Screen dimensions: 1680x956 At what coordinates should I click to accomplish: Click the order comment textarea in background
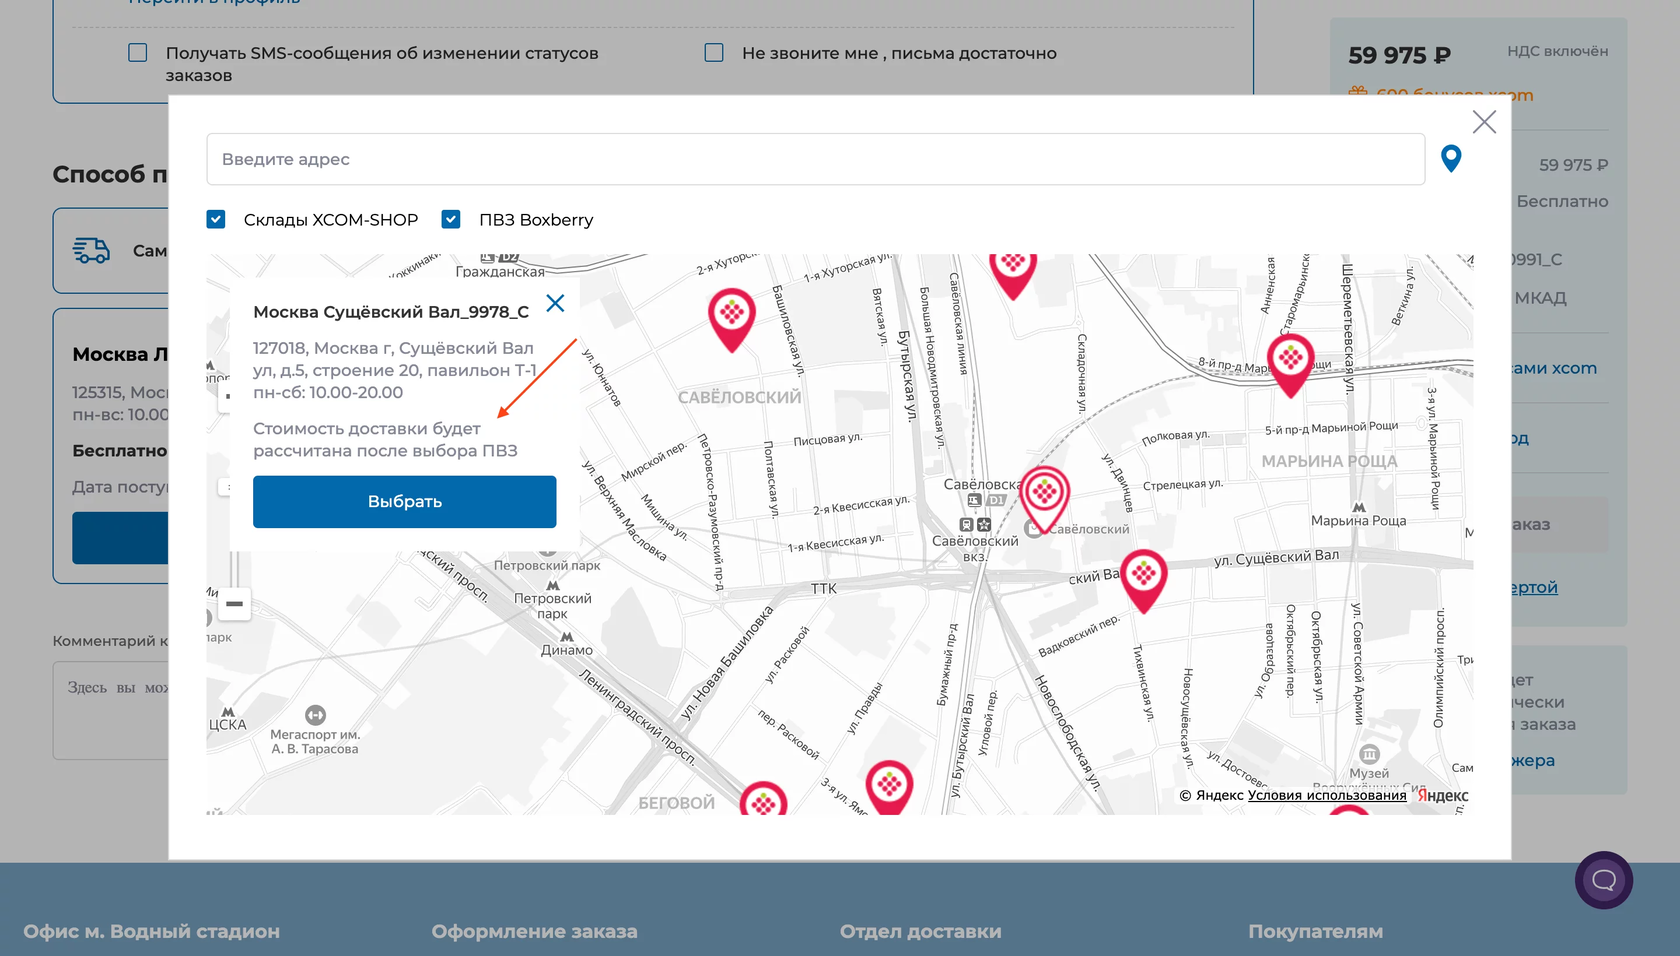(111, 710)
